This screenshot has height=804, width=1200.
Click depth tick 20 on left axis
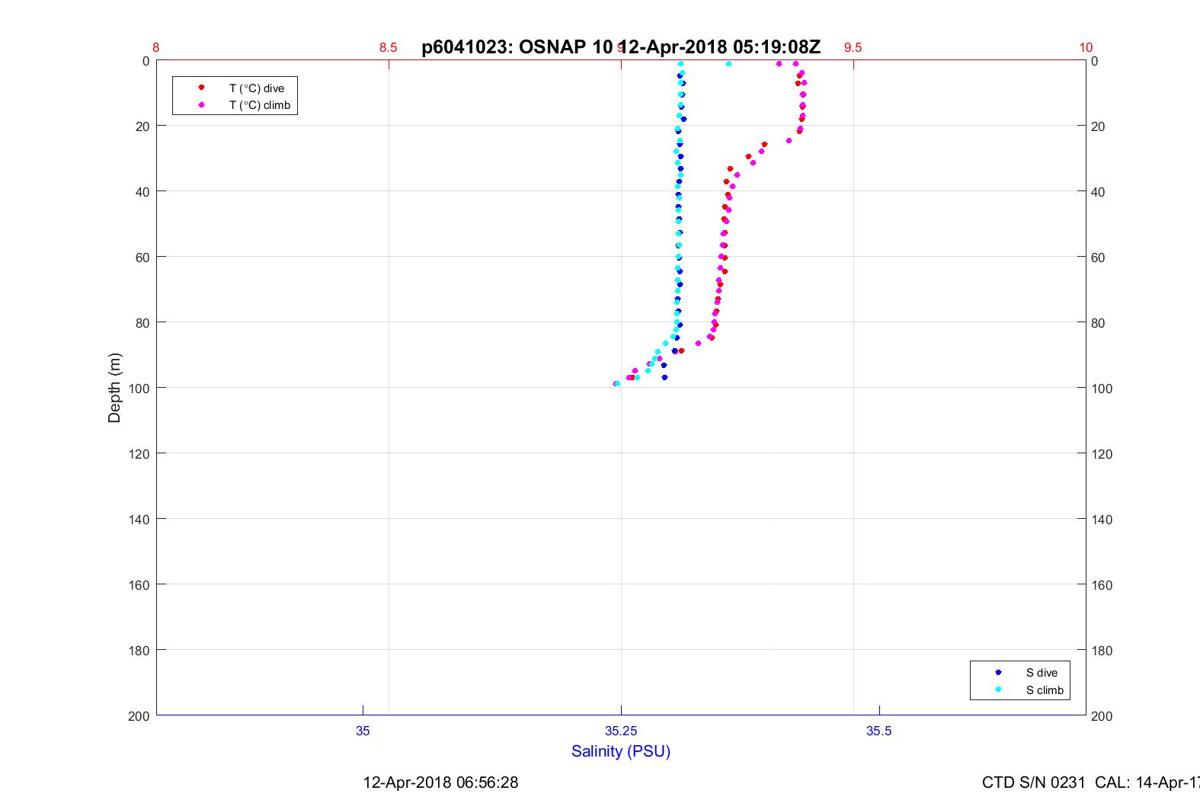click(143, 126)
